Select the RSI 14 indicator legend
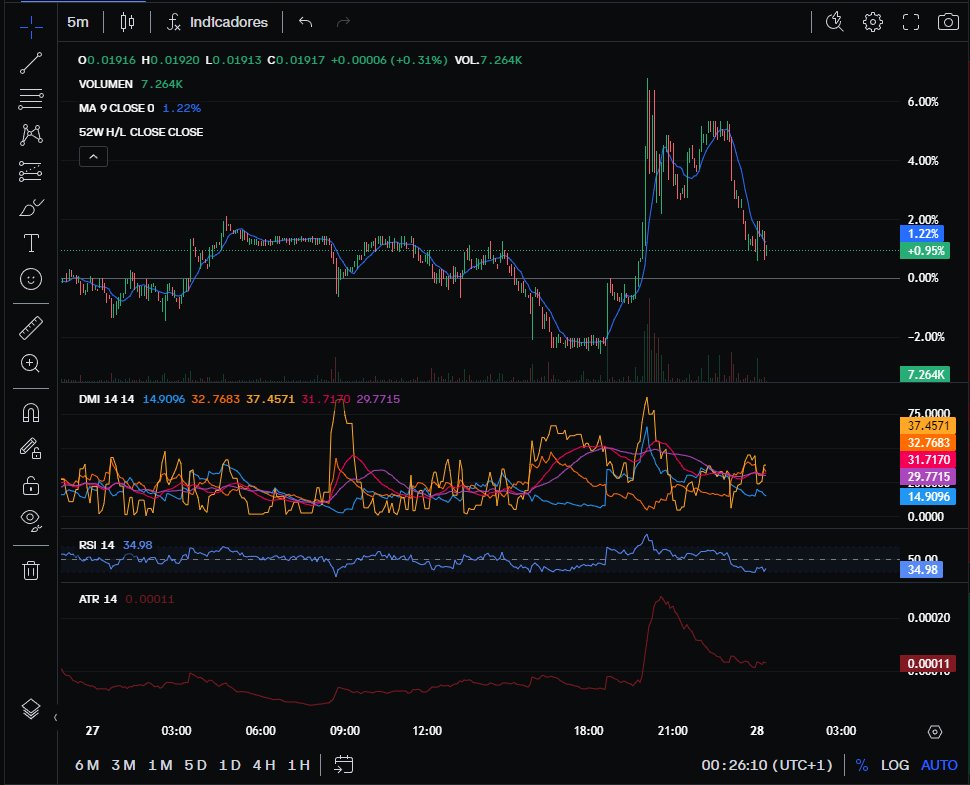Screen dimensions: 970x785 click(x=97, y=545)
